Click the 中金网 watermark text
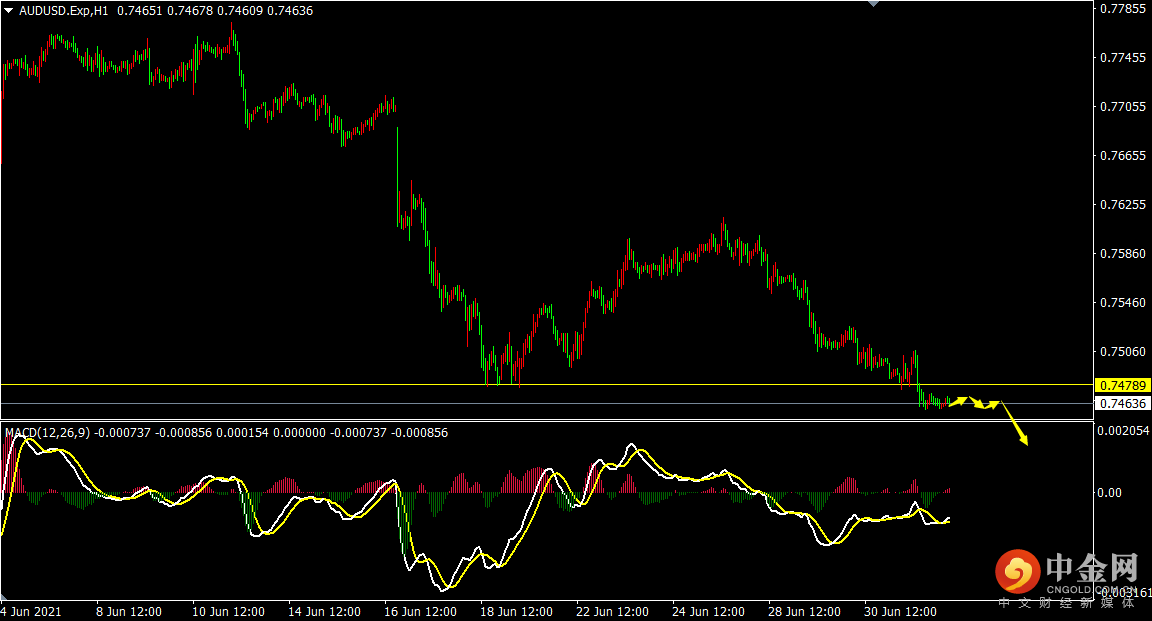The width and height of the screenshot is (1152, 621). 1092,570
